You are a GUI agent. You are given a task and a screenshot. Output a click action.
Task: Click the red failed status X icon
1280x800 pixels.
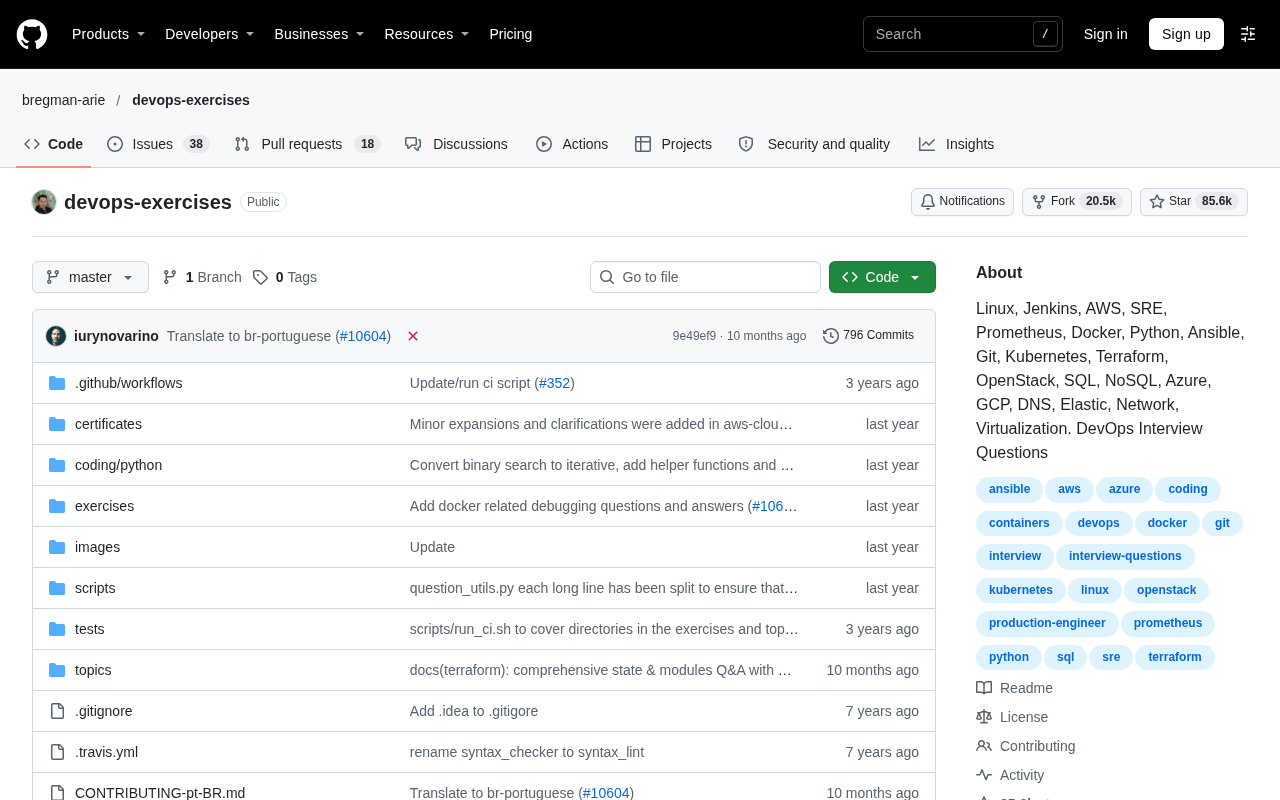413,336
